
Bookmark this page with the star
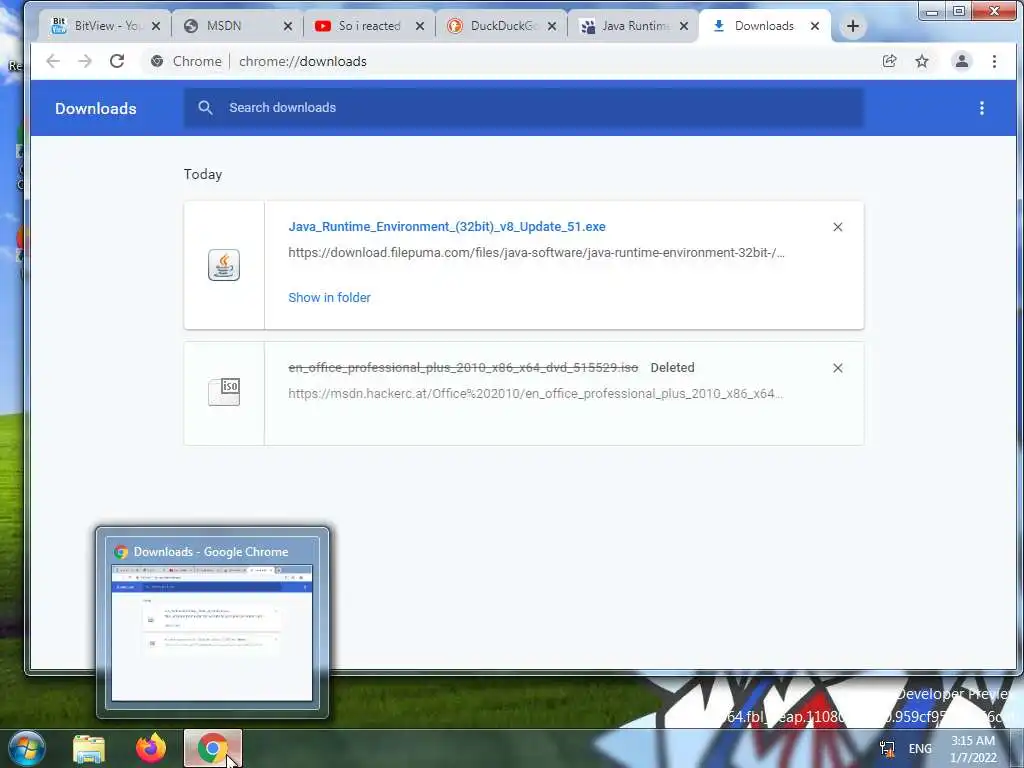[x=921, y=61]
